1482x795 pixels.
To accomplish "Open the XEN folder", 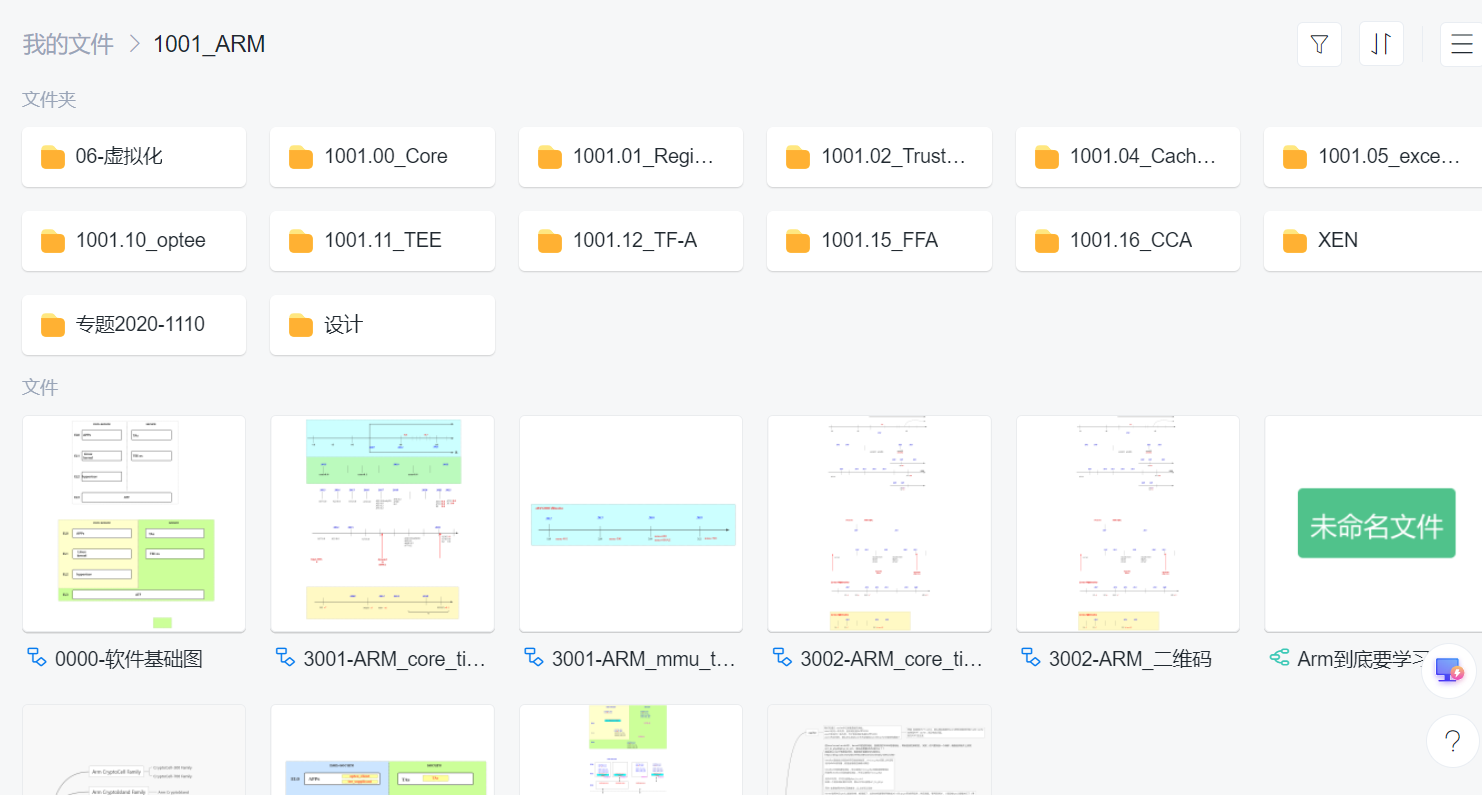I will (1373, 241).
